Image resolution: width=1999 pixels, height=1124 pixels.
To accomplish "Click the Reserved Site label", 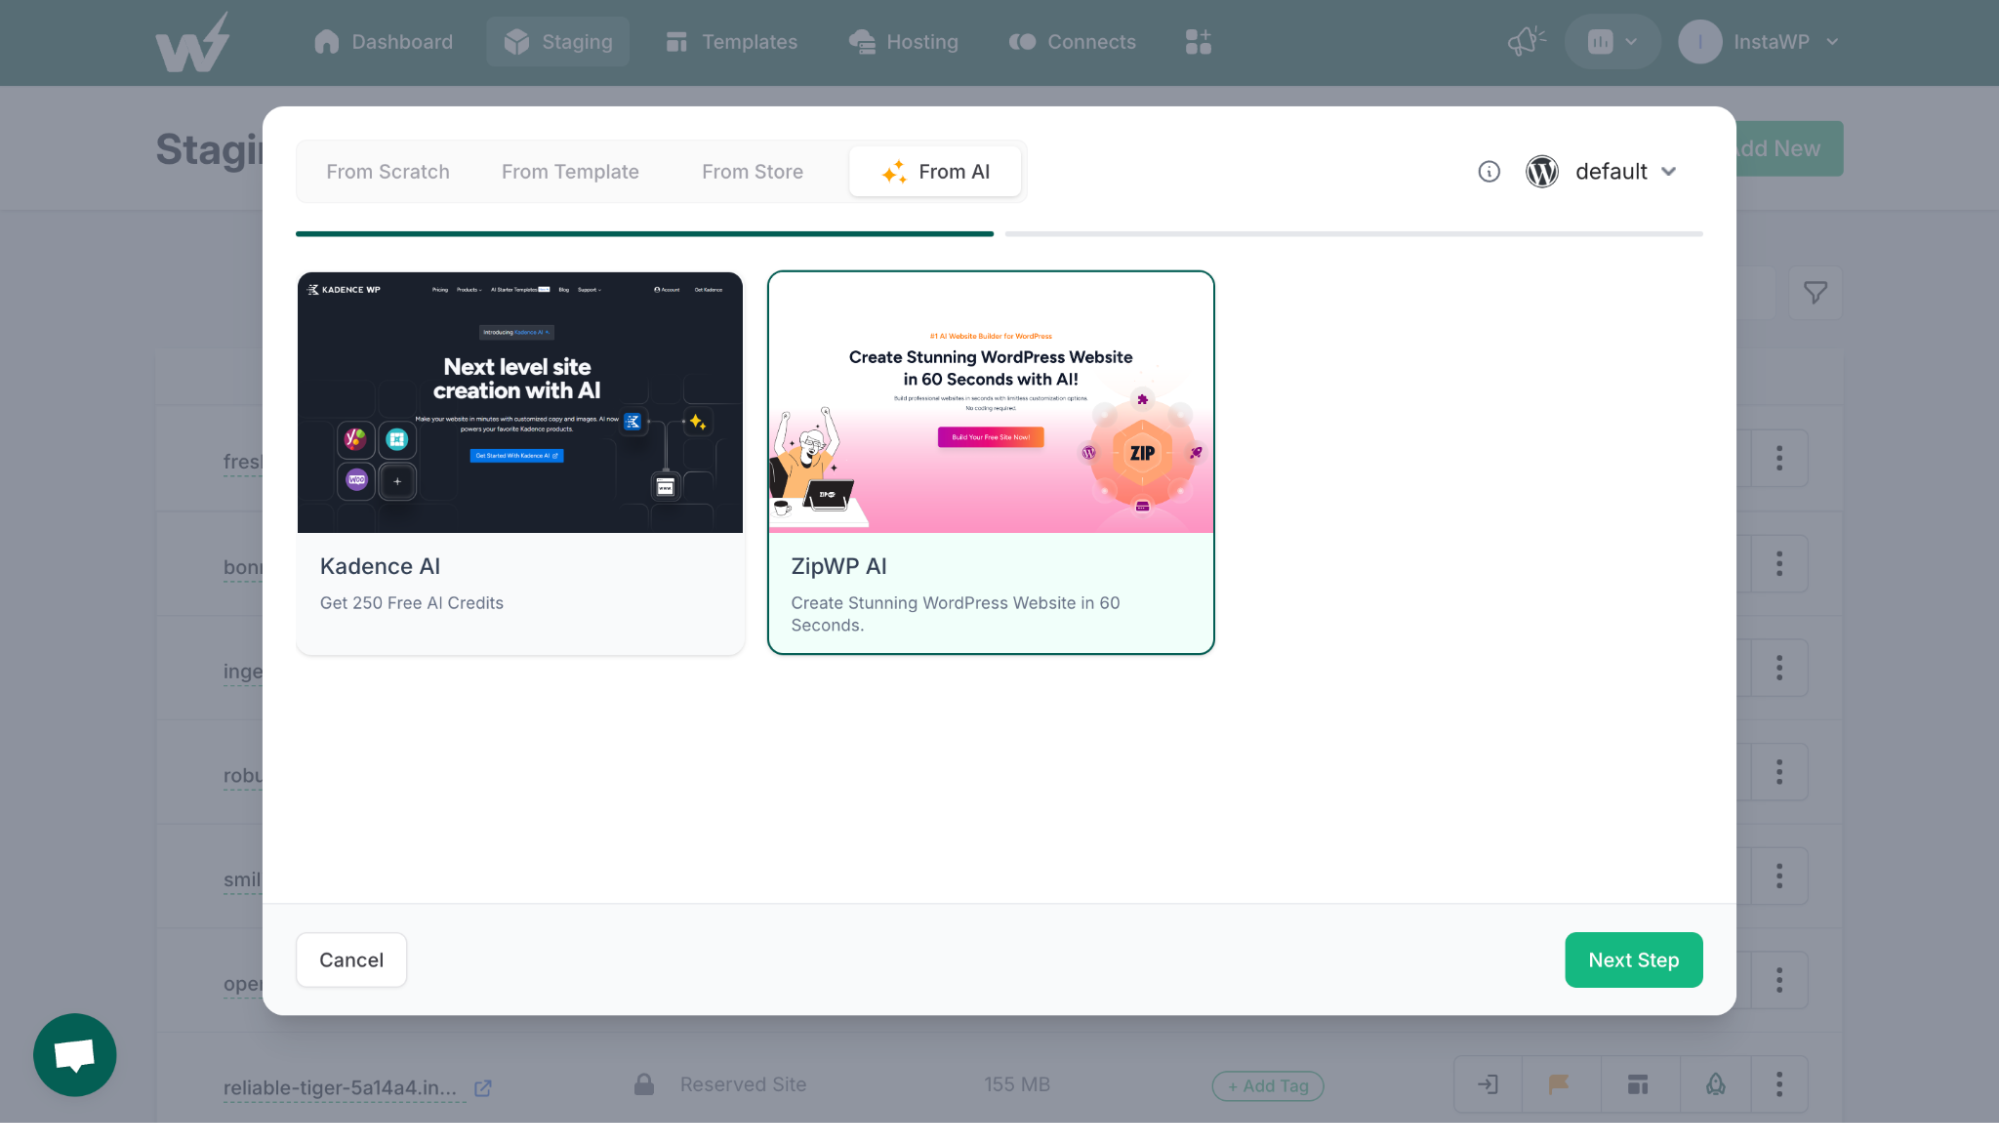I will (x=743, y=1084).
